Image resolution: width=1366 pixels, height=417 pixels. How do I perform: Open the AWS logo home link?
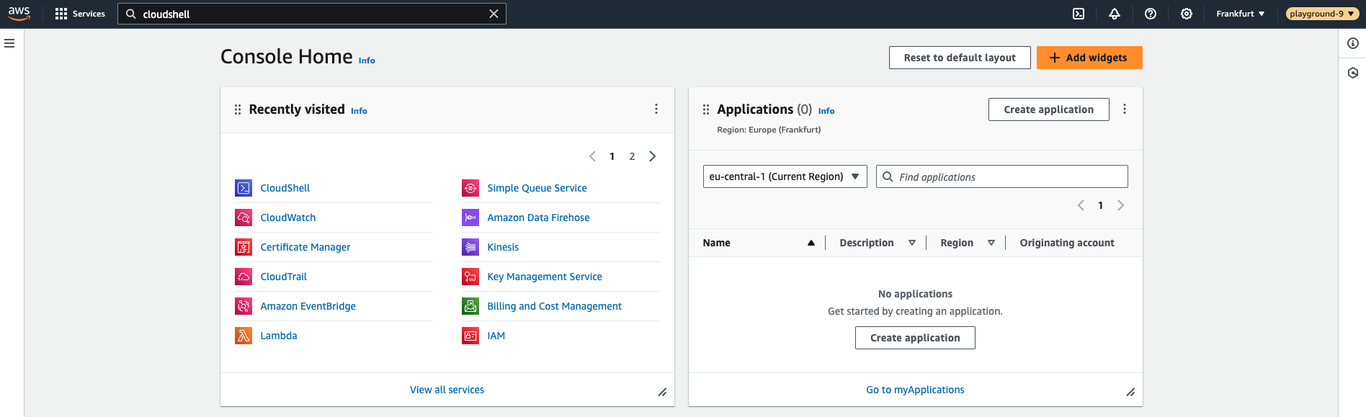[20, 14]
